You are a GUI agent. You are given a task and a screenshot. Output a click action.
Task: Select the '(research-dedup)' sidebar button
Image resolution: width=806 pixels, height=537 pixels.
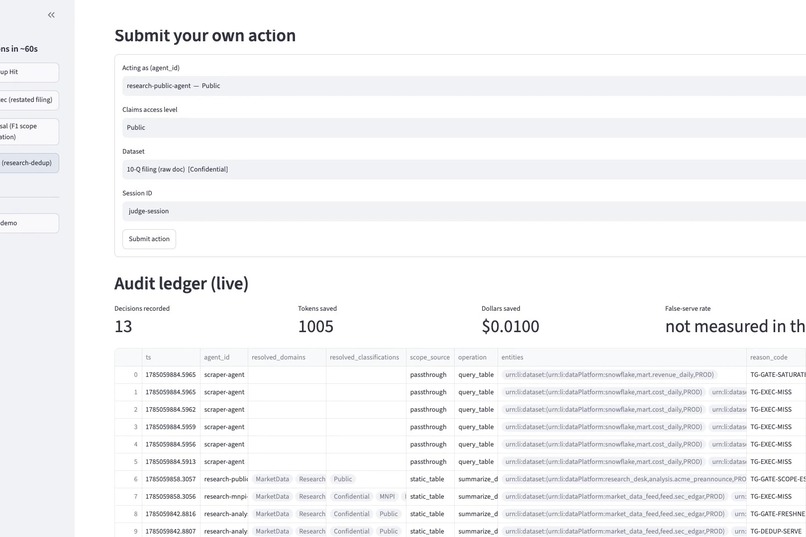coord(28,163)
